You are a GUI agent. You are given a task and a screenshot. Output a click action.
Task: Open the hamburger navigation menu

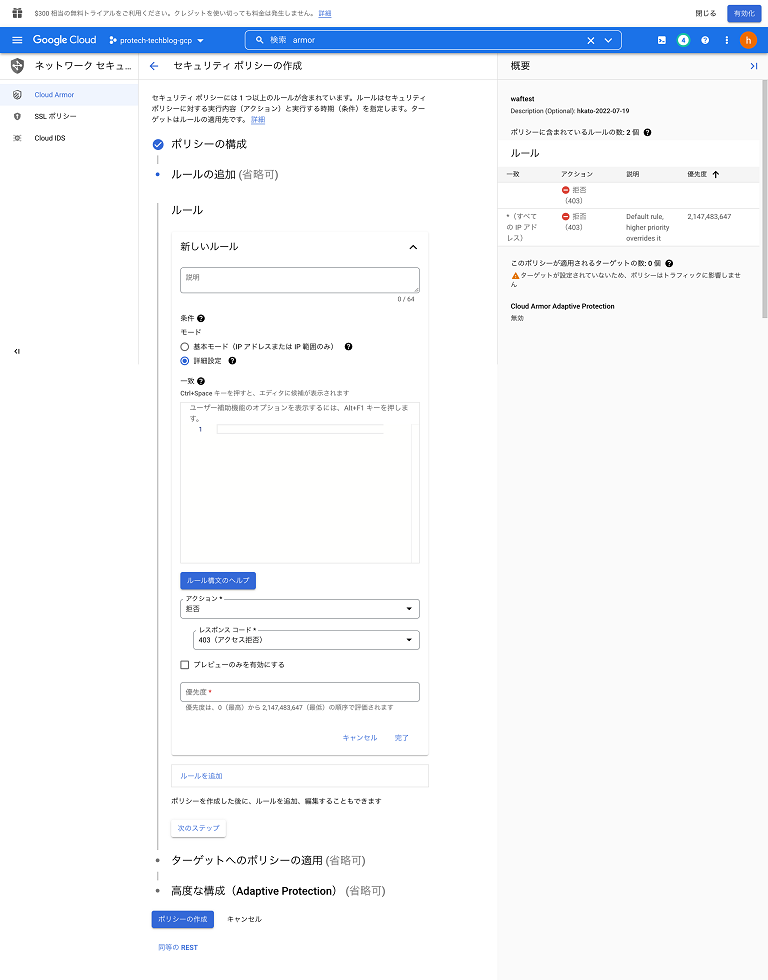click(x=17, y=40)
